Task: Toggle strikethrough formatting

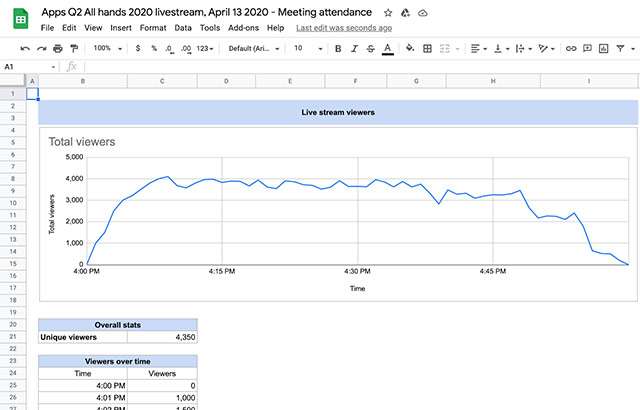Action: pos(370,48)
